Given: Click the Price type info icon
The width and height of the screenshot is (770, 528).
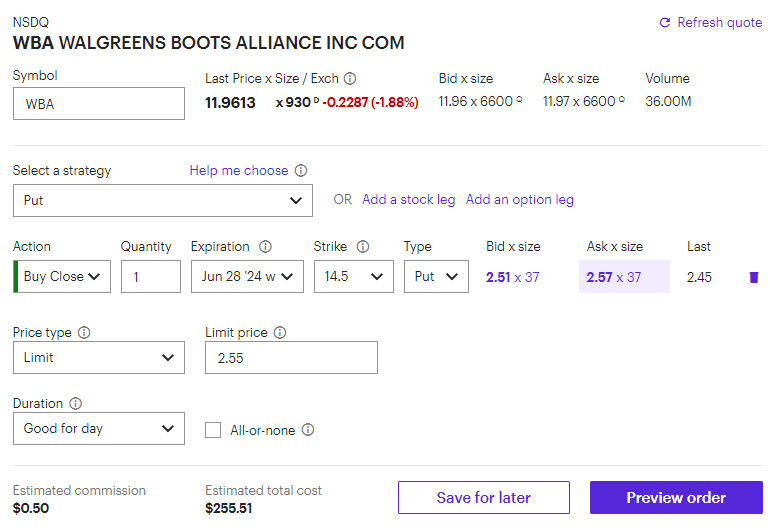Looking at the screenshot, I should [84, 332].
